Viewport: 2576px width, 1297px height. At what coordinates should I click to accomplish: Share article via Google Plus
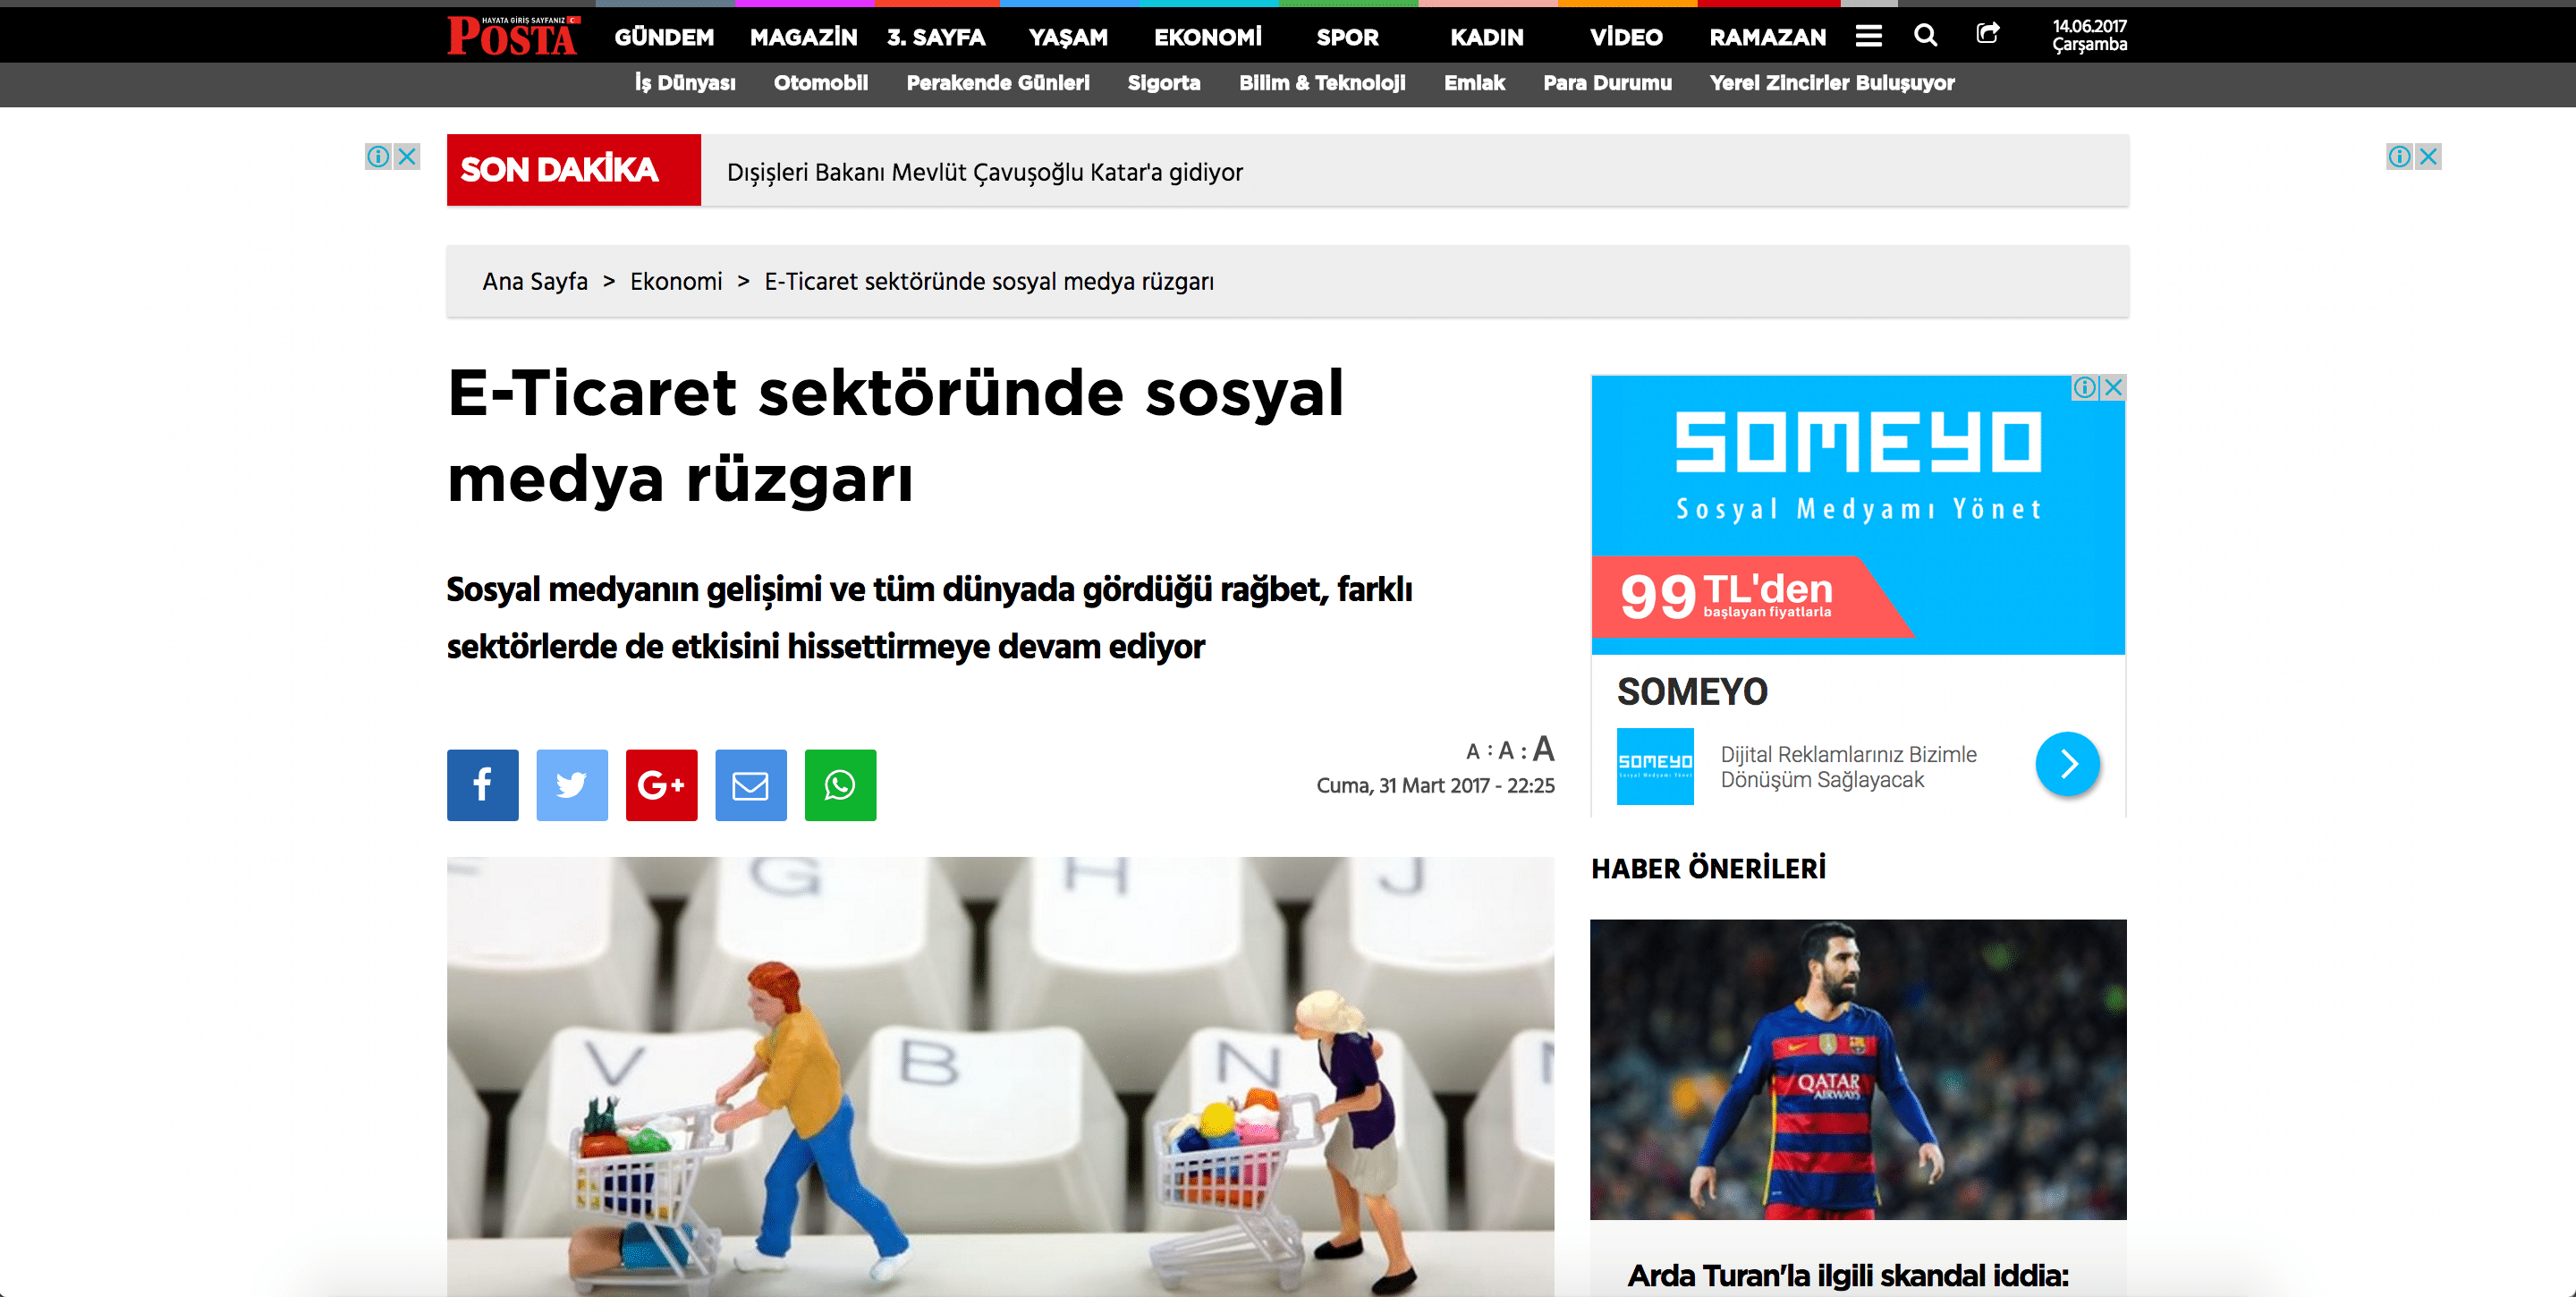pyautogui.click(x=661, y=785)
